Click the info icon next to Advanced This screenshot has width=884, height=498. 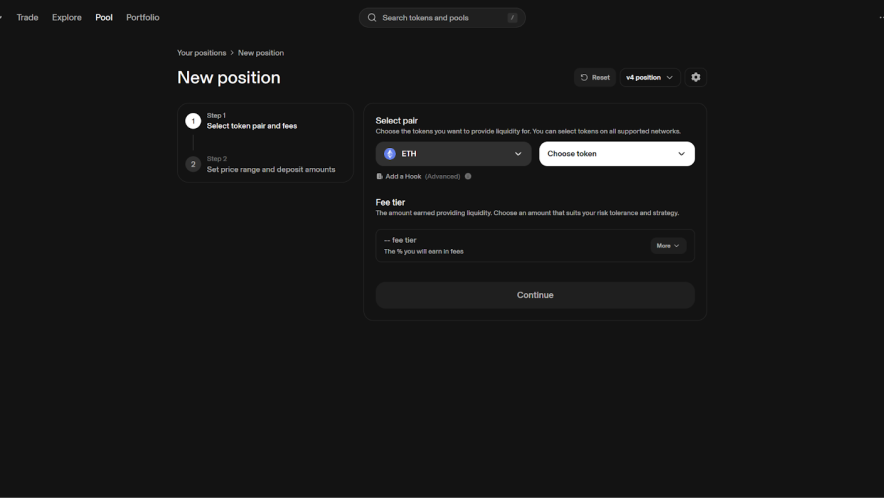click(468, 176)
